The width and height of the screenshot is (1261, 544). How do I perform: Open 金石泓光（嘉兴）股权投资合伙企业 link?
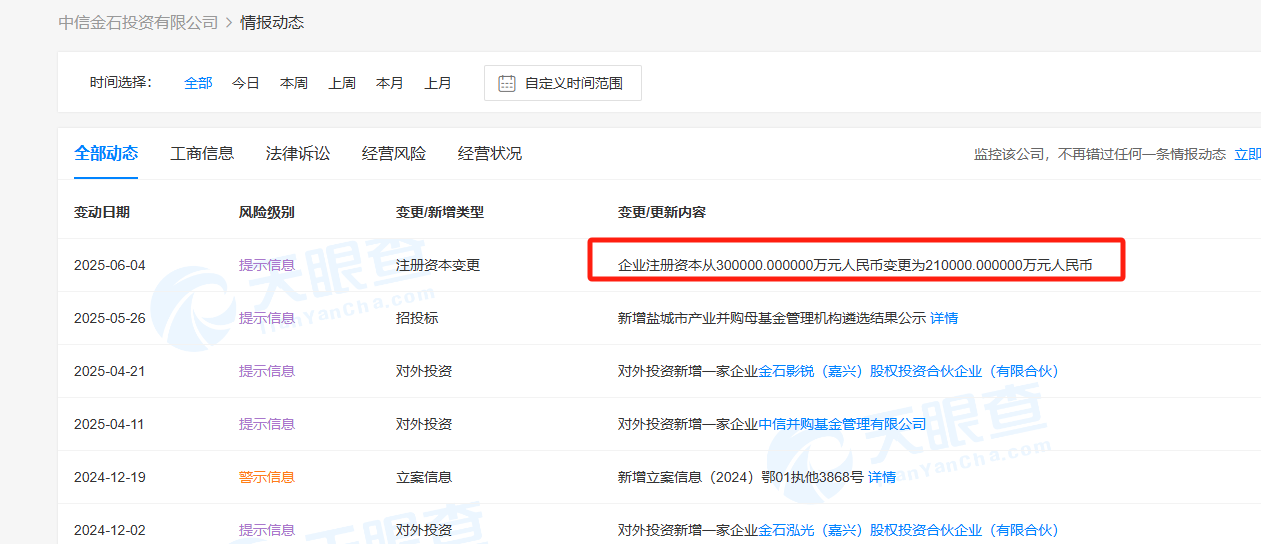pyautogui.click(x=908, y=530)
